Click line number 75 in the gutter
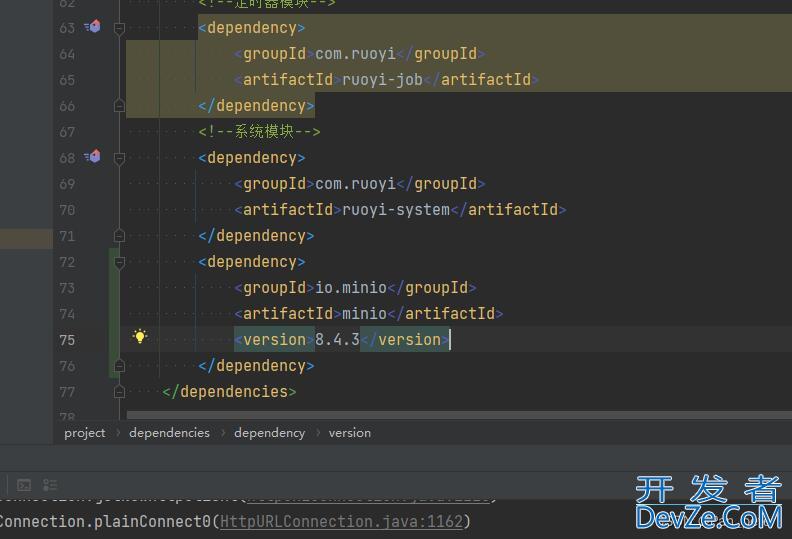 [x=67, y=340]
